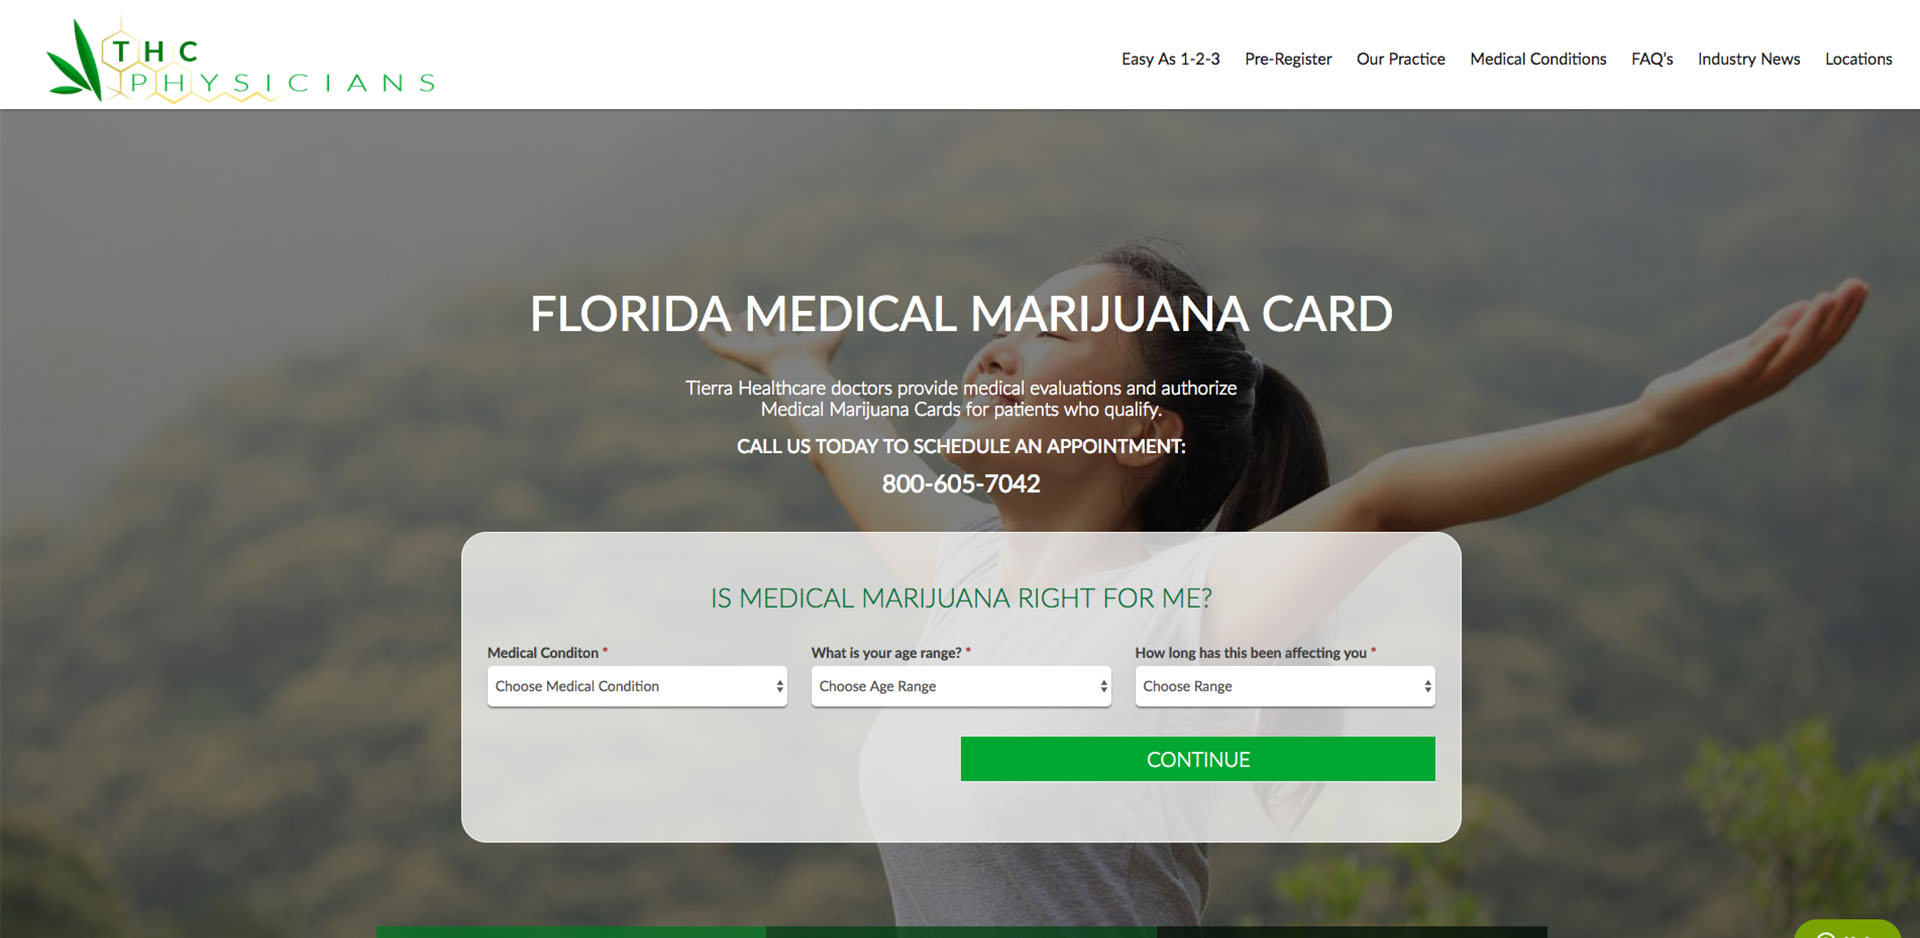This screenshot has height=938, width=1920.
Task: Click the Medical Conditon field label
Action: (x=543, y=652)
